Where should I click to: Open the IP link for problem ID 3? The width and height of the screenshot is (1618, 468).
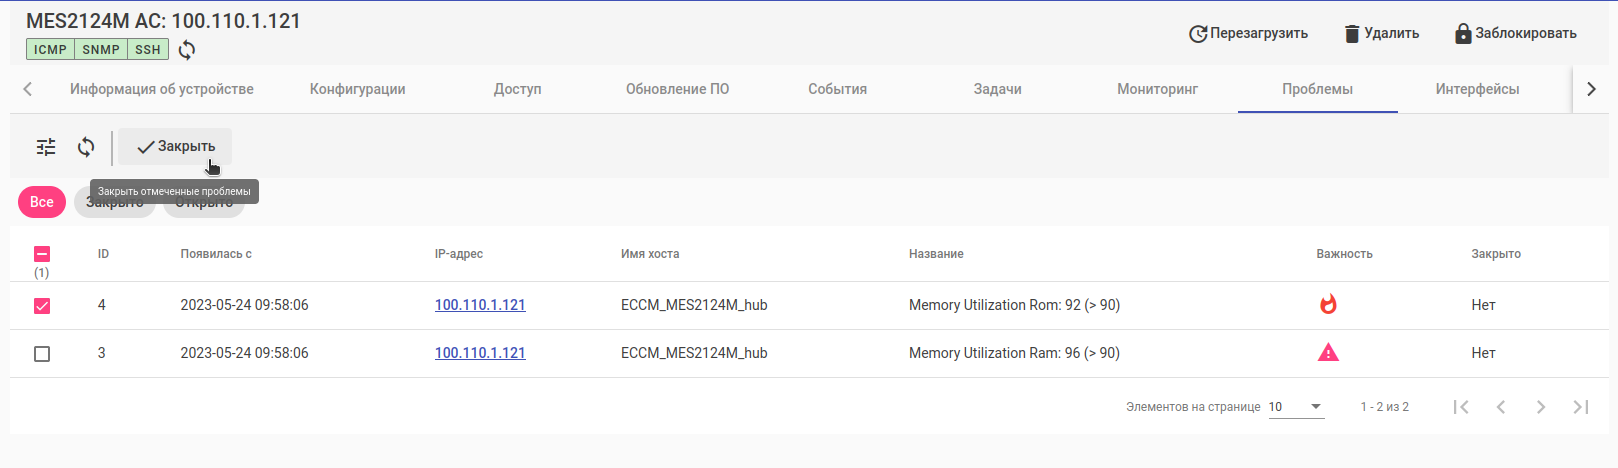point(480,353)
